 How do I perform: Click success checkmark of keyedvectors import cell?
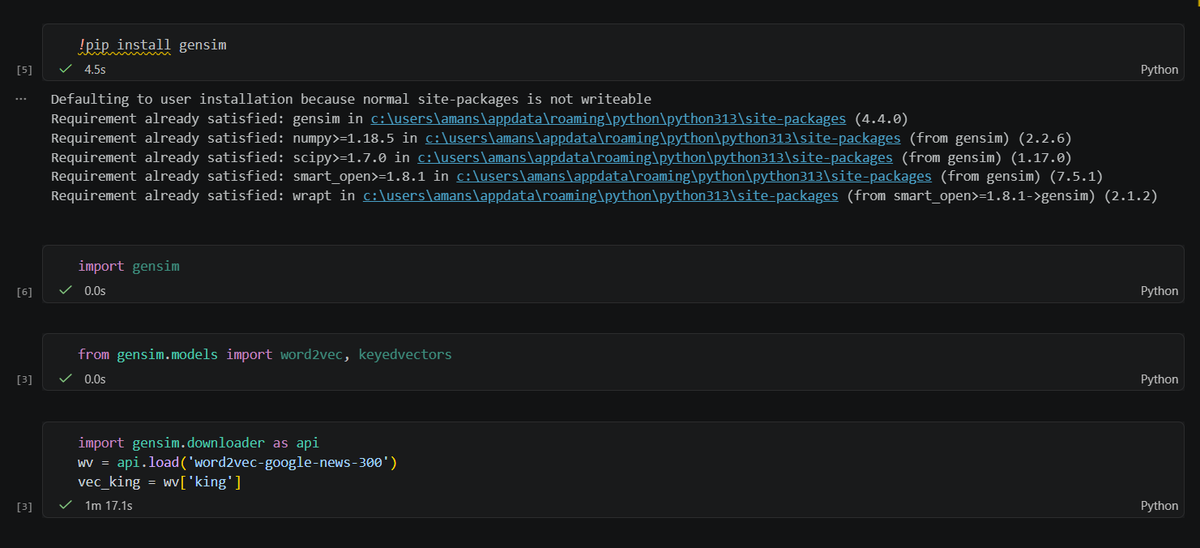click(x=66, y=379)
